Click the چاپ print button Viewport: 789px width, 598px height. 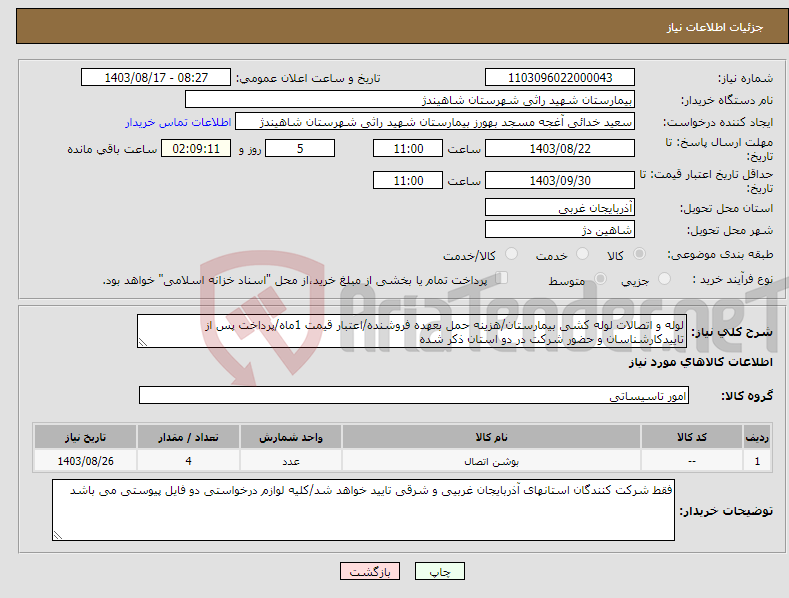(x=440, y=572)
